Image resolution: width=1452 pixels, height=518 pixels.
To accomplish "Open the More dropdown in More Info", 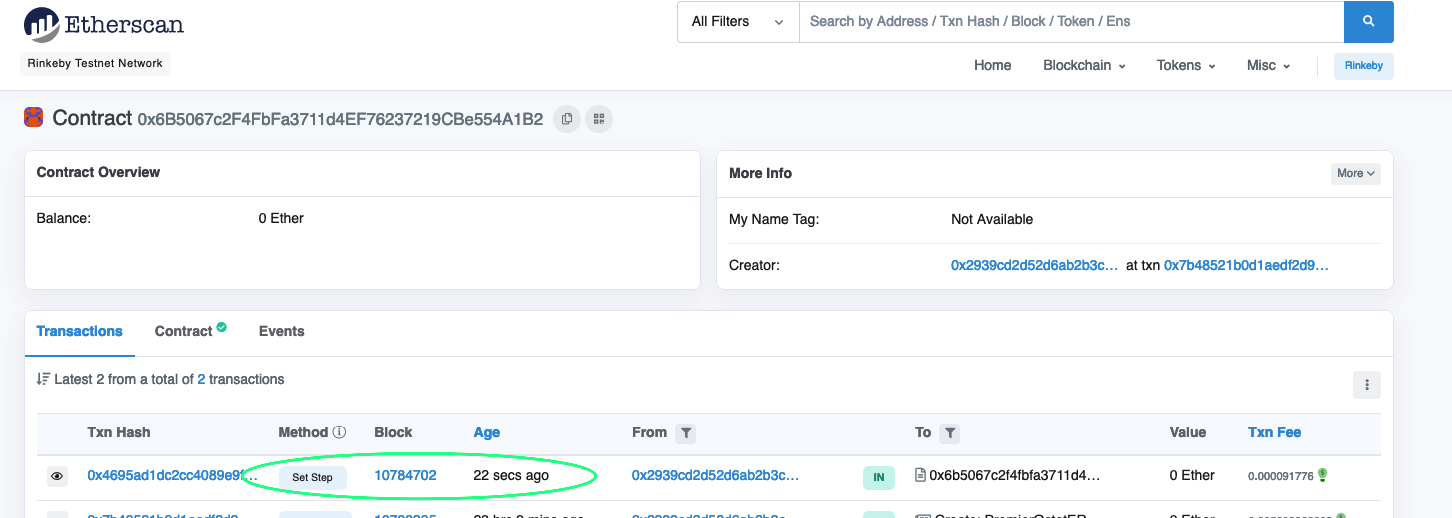I will (1355, 173).
